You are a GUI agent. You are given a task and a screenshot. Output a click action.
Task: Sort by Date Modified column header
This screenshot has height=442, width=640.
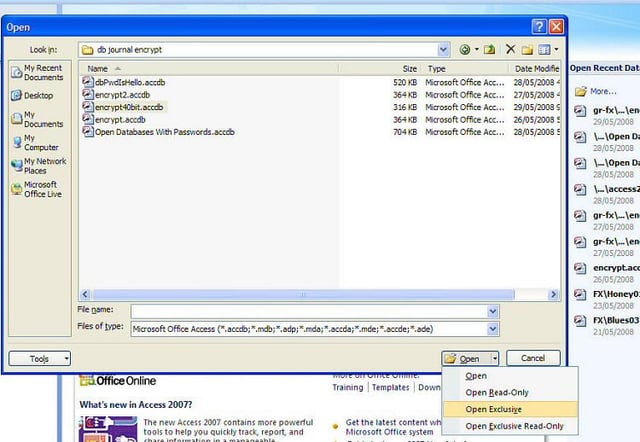535,69
